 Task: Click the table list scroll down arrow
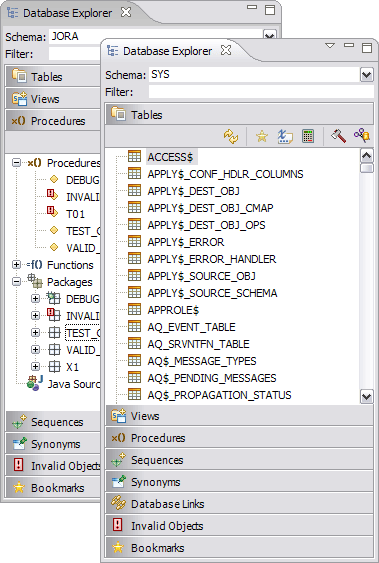(366, 396)
